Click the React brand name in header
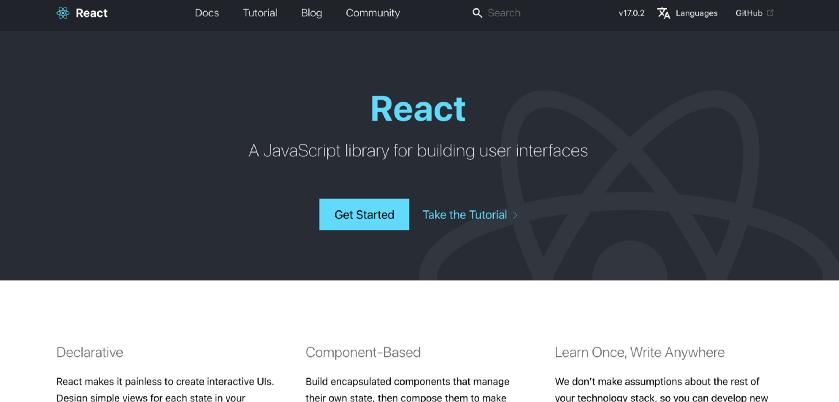The width and height of the screenshot is (839, 402). click(92, 13)
